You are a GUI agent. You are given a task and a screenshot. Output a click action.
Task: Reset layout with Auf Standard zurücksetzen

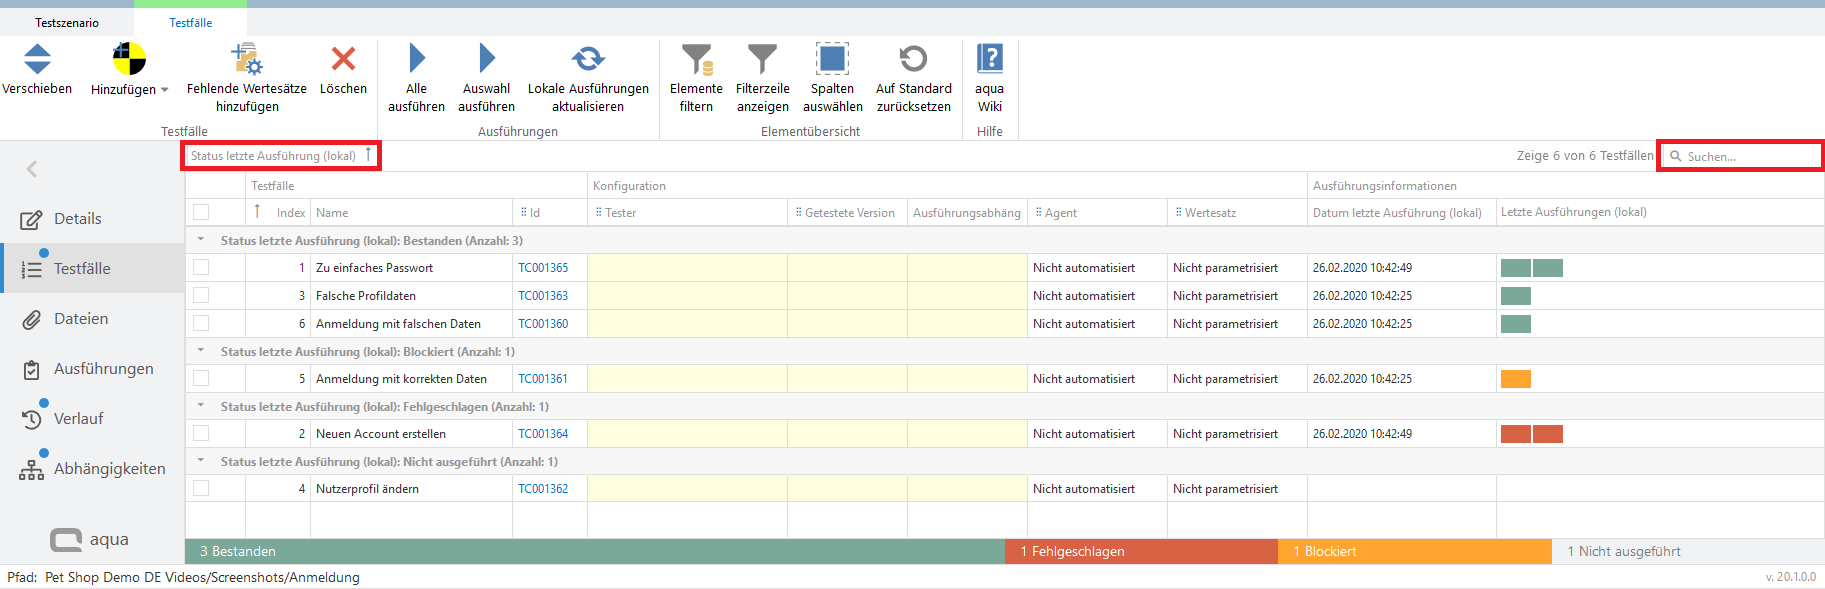[913, 60]
